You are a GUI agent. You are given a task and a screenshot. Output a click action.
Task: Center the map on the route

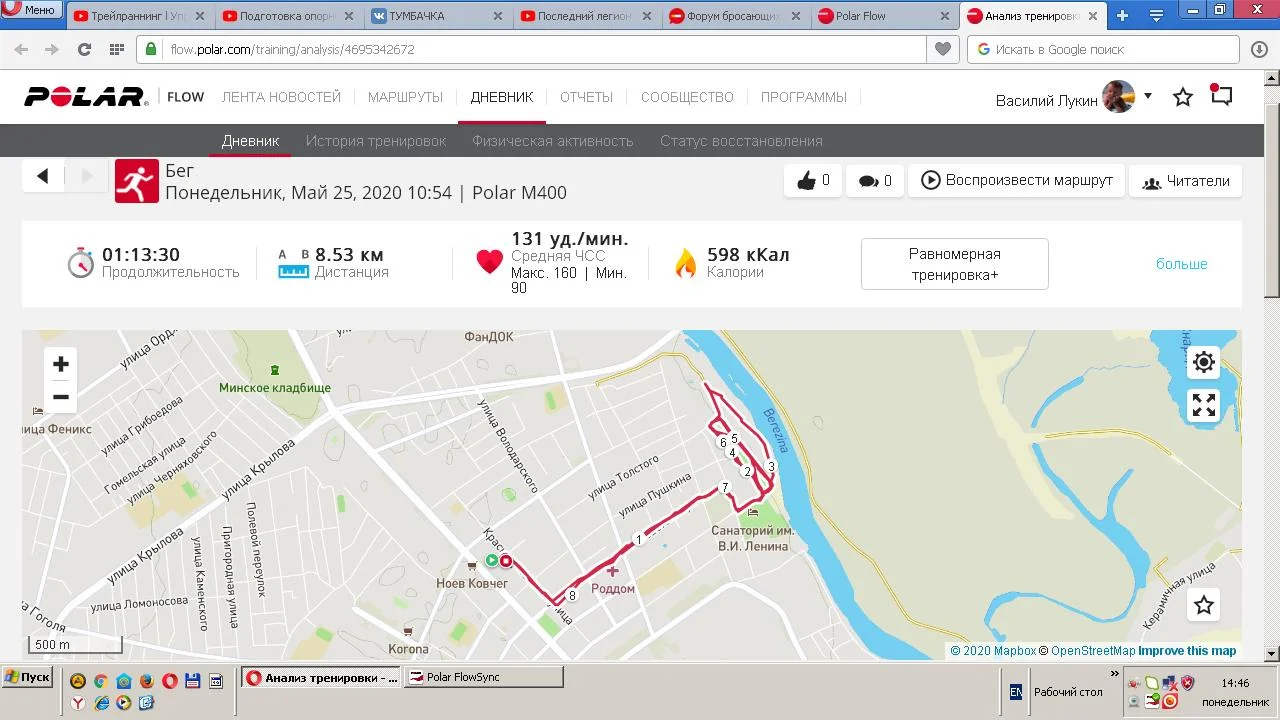point(1204,362)
